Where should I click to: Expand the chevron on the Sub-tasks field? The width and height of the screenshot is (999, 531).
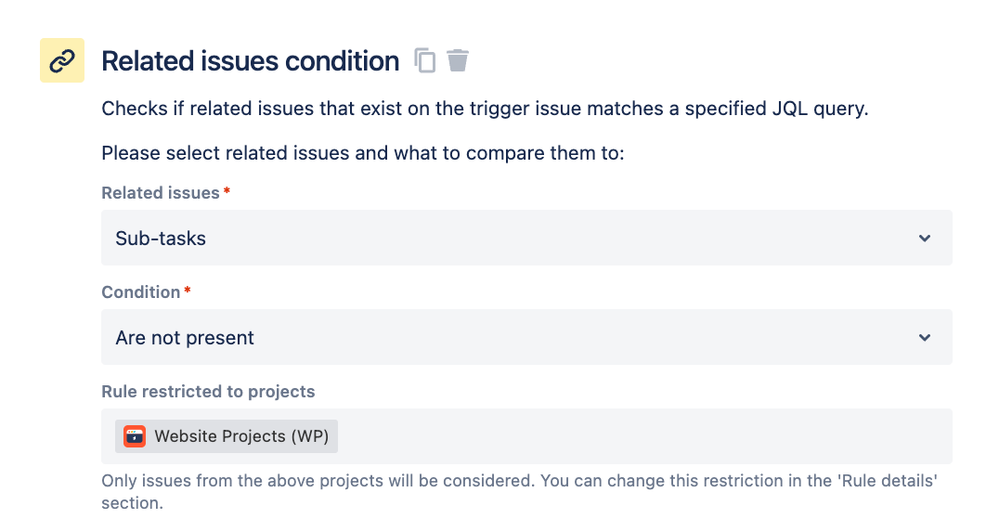(925, 238)
